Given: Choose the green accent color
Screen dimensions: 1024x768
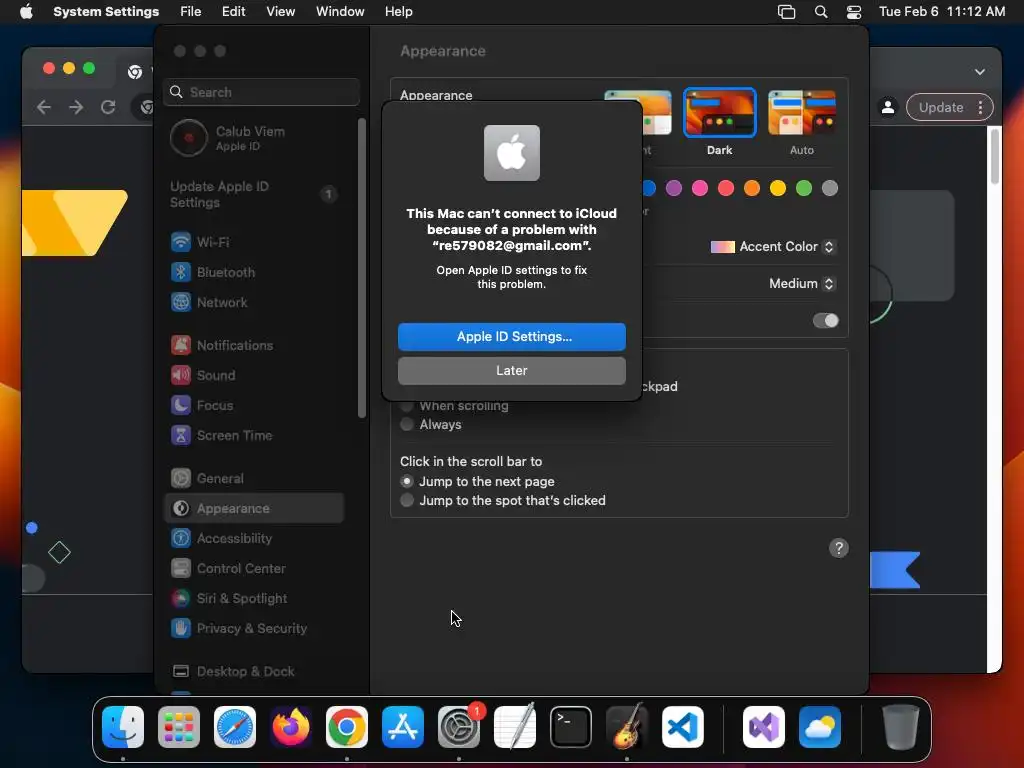Looking at the screenshot, I should [x=804, y=189].
